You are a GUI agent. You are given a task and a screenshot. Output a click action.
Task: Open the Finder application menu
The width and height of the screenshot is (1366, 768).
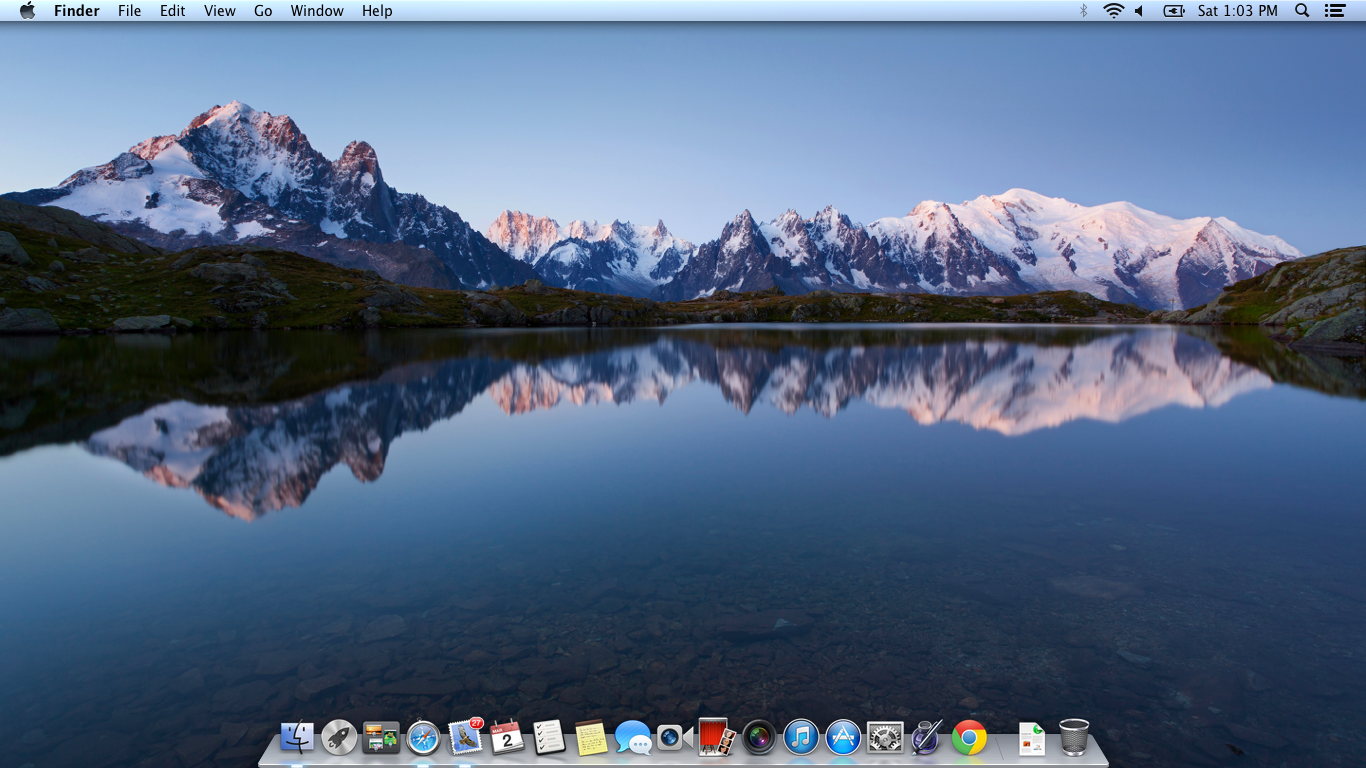pos(76,11)
